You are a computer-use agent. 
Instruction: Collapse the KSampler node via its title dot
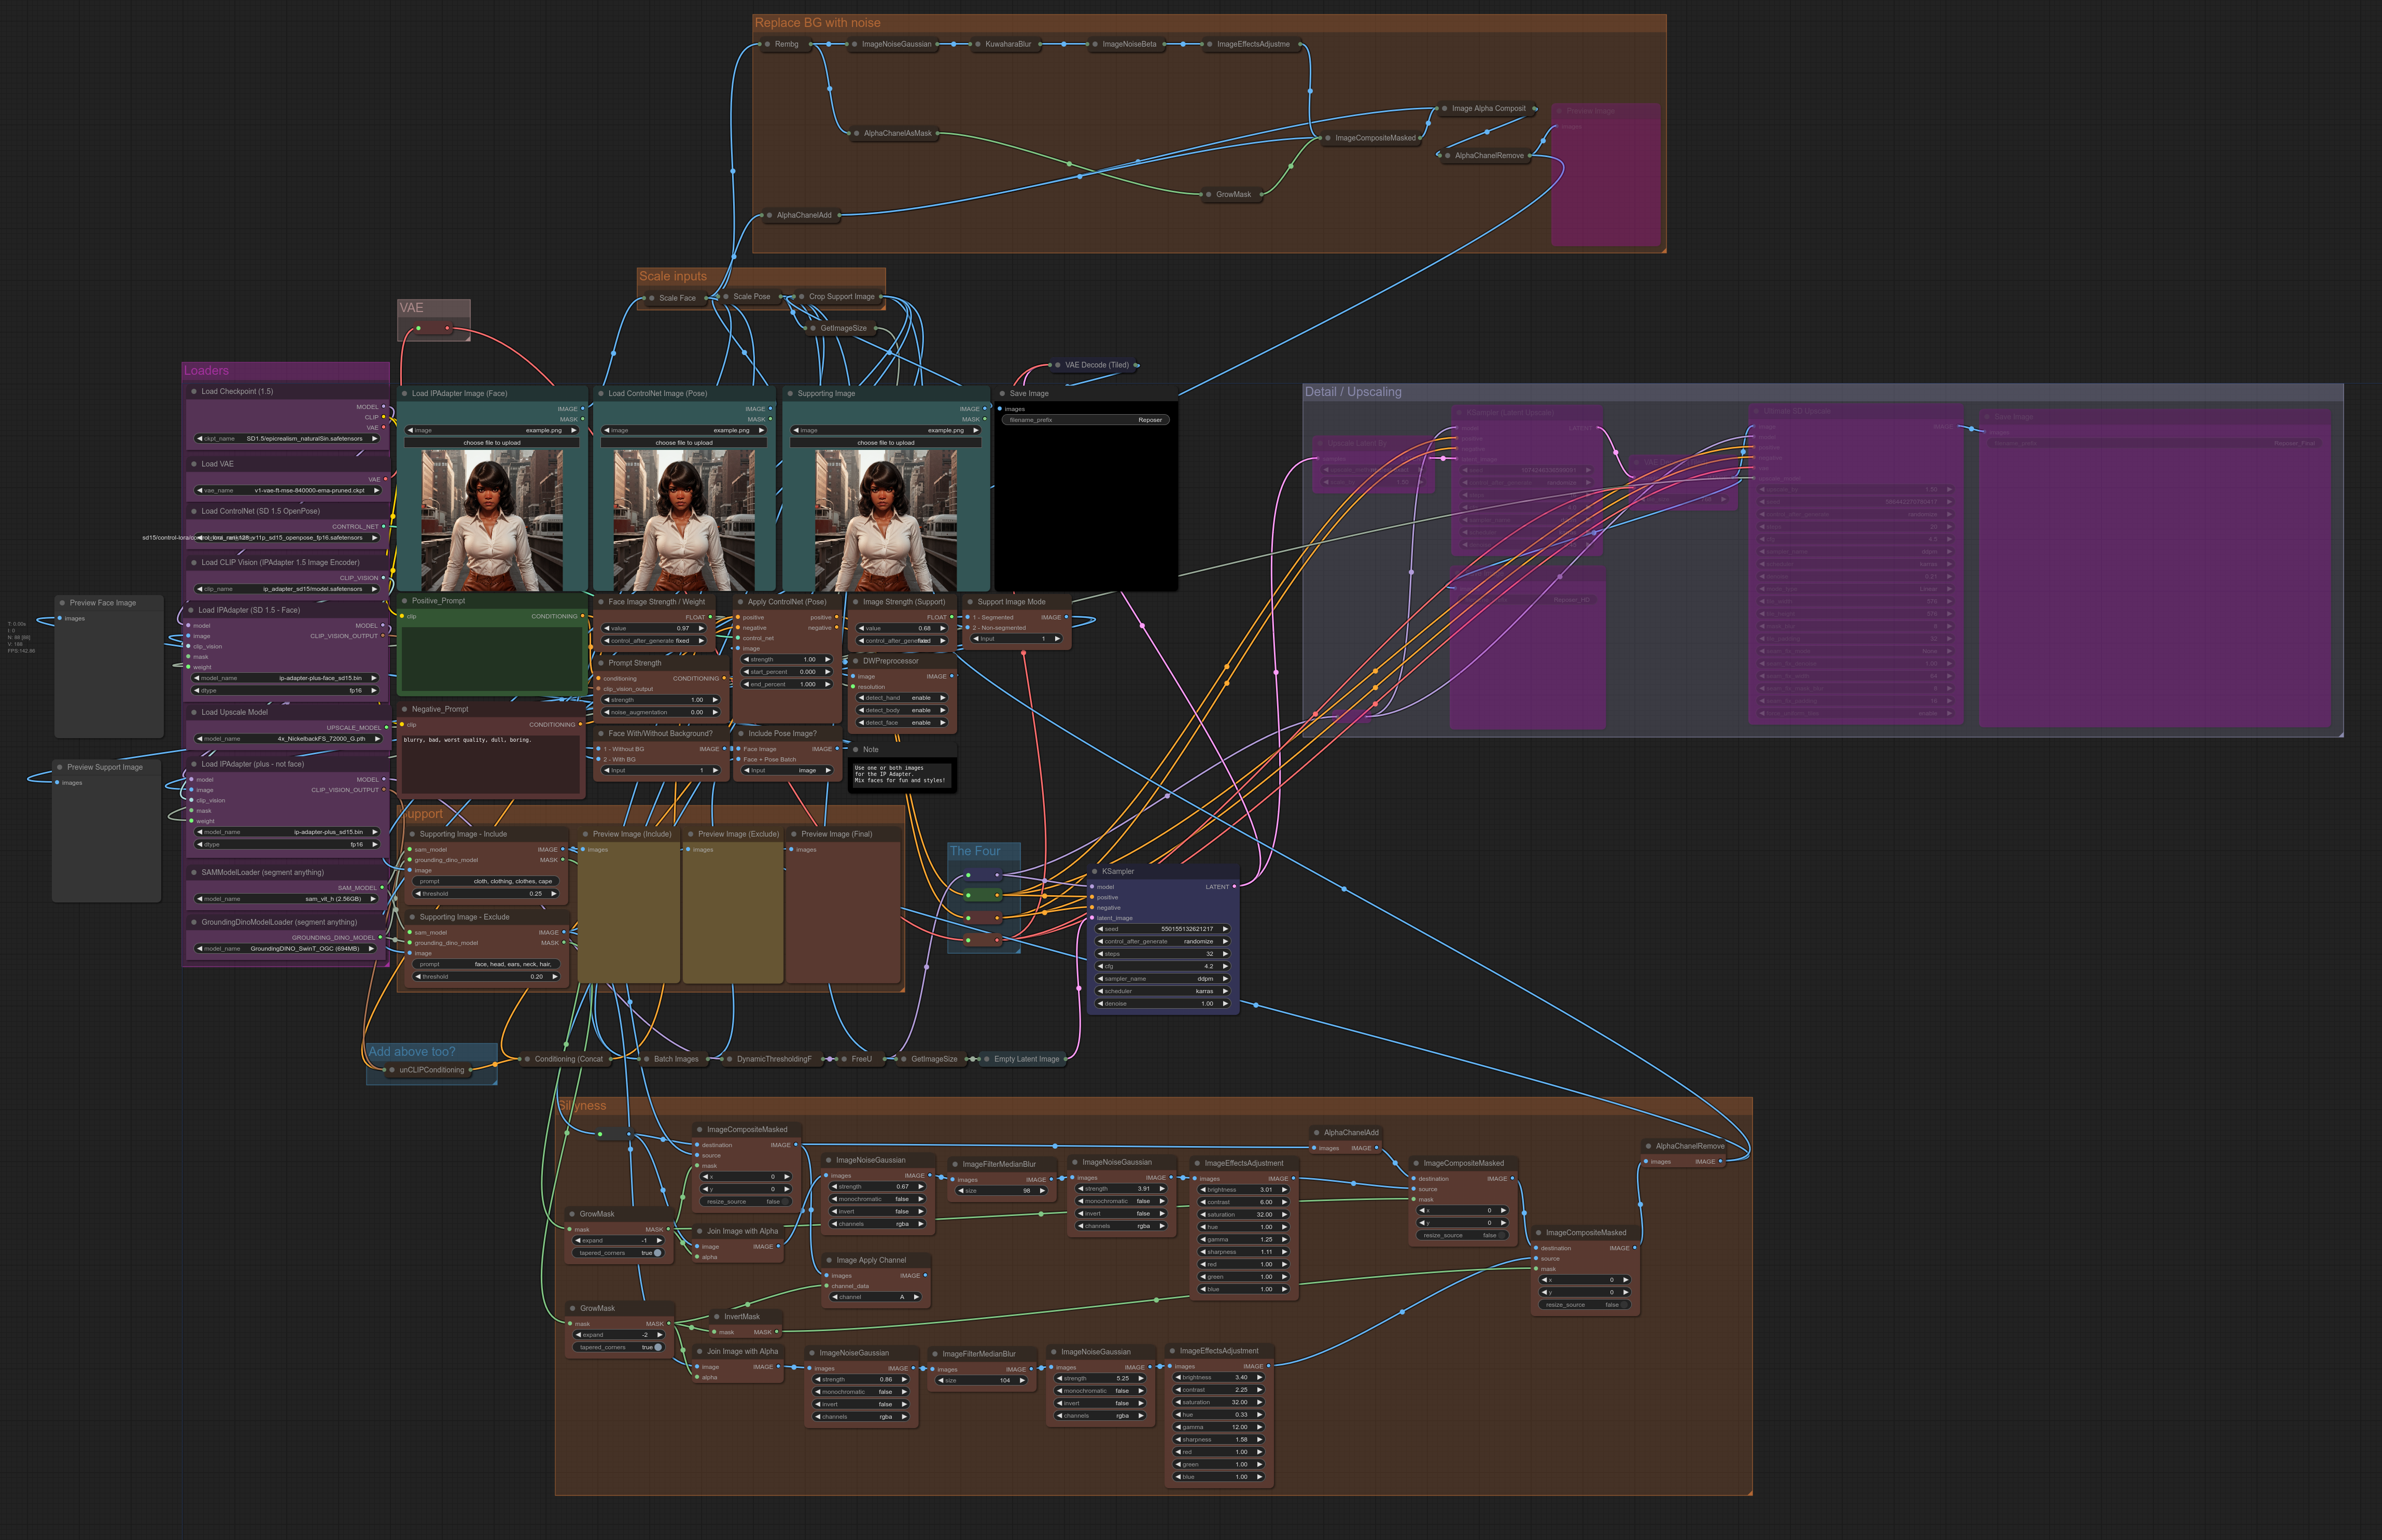pyautogui.click(x=1095, y=871)
